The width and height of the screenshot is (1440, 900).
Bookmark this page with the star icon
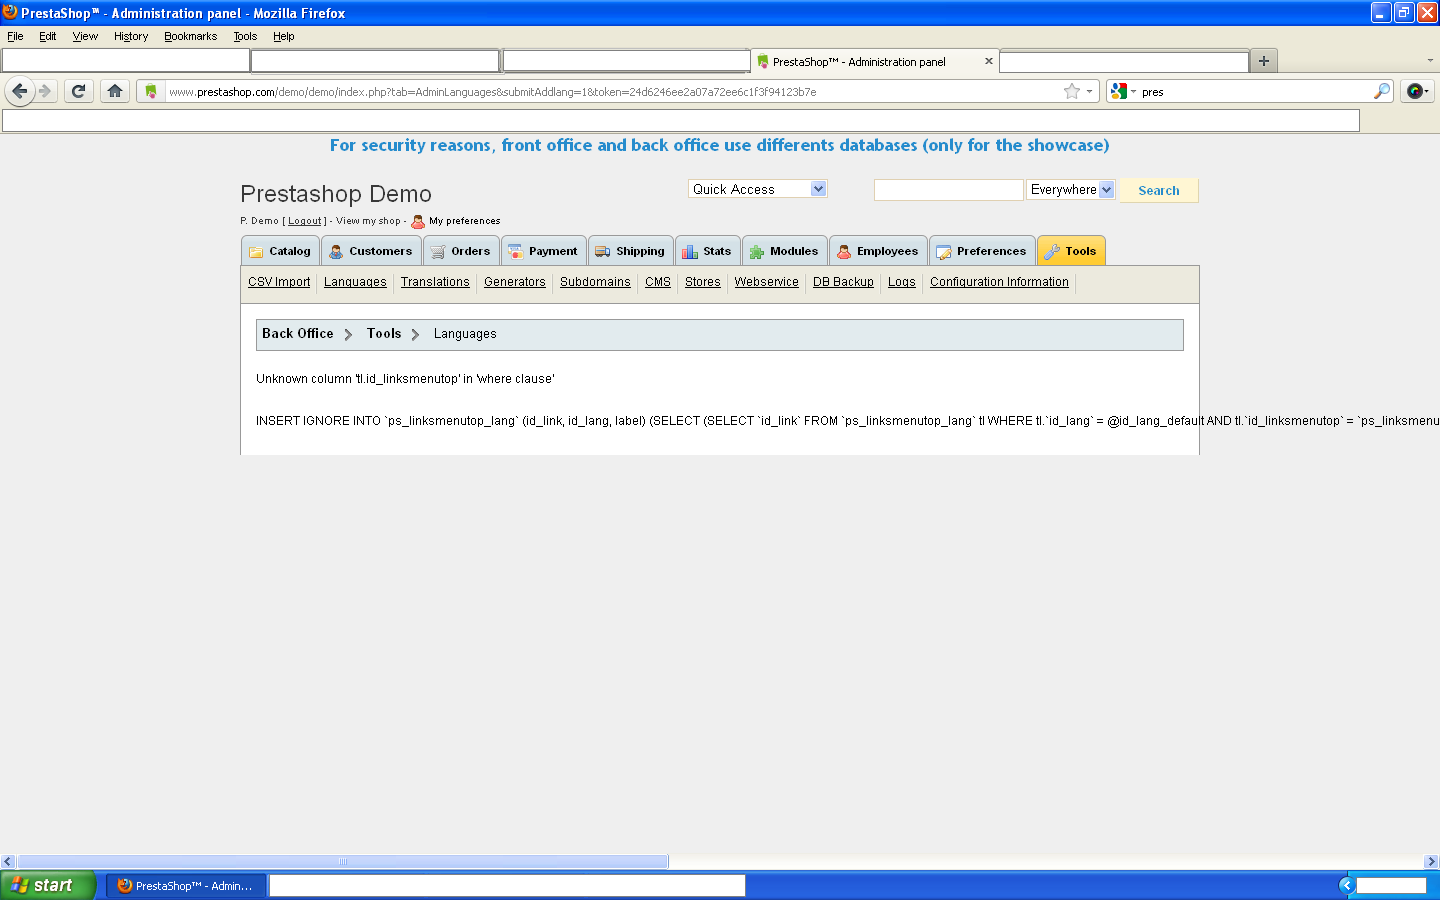pyautogui.click(x=1072, y=91)
